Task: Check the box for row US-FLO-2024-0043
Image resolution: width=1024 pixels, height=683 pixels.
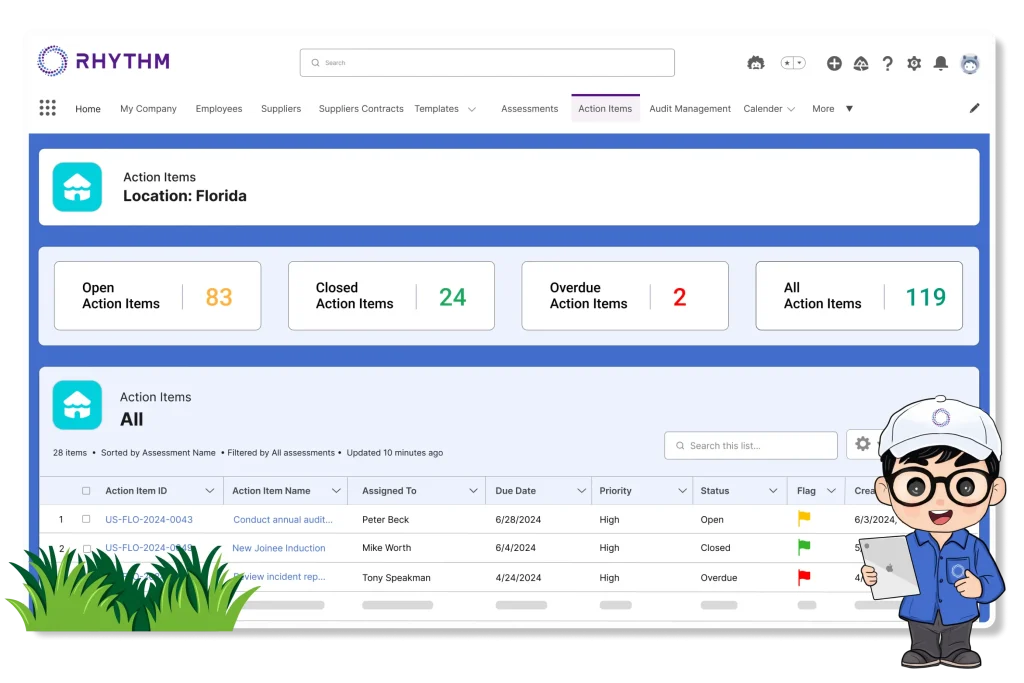Action: click(x=86, y=519)
